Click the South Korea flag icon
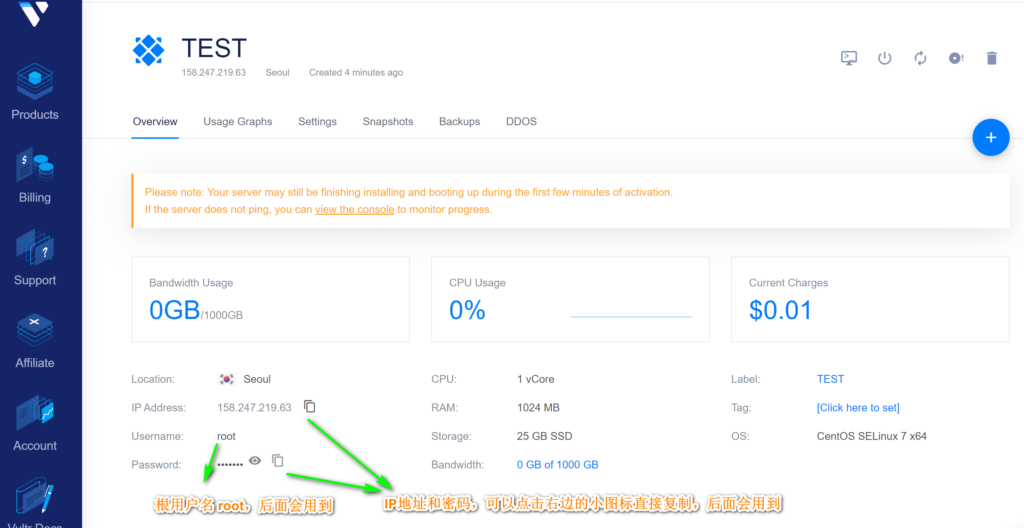Viewport: 1024px width, 528px height. (x=227, y=379)
